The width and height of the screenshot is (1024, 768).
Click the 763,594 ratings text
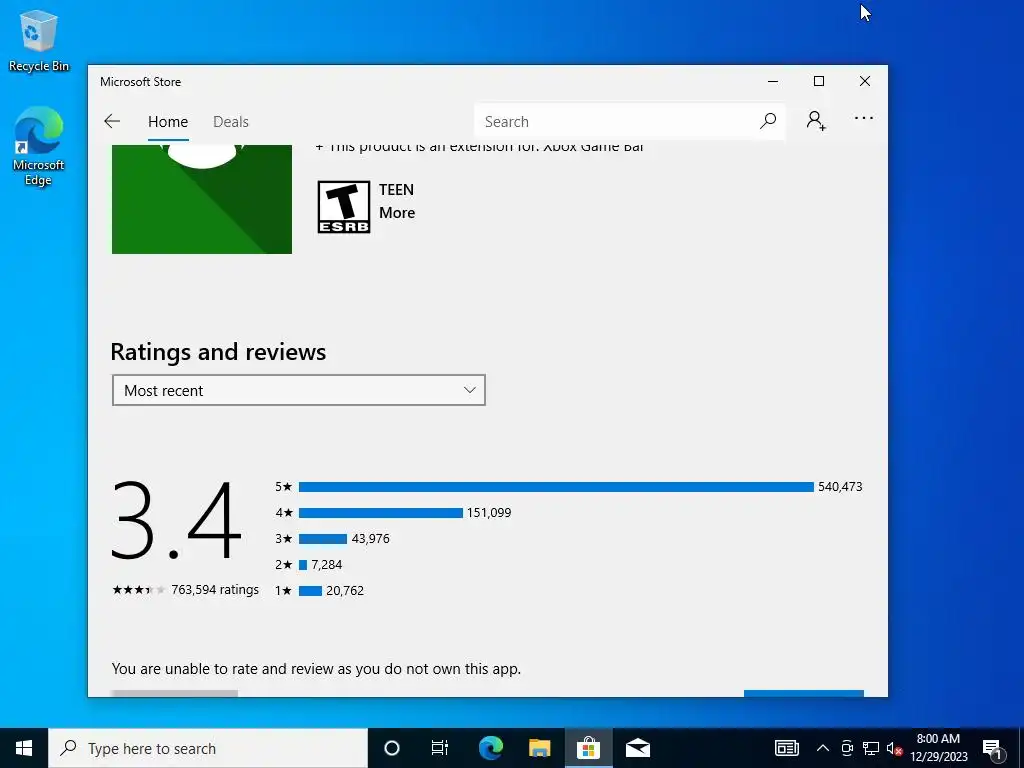click(215, 590)
